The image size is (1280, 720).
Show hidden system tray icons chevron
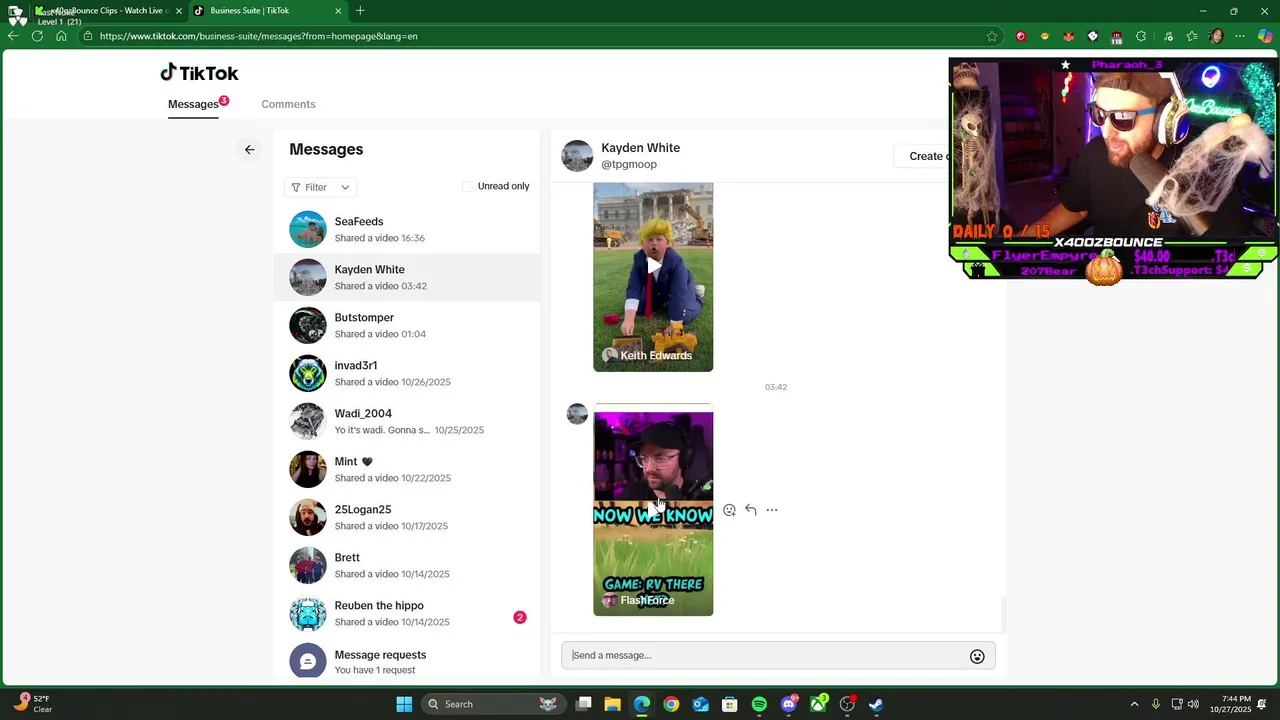click(1134, 704)
